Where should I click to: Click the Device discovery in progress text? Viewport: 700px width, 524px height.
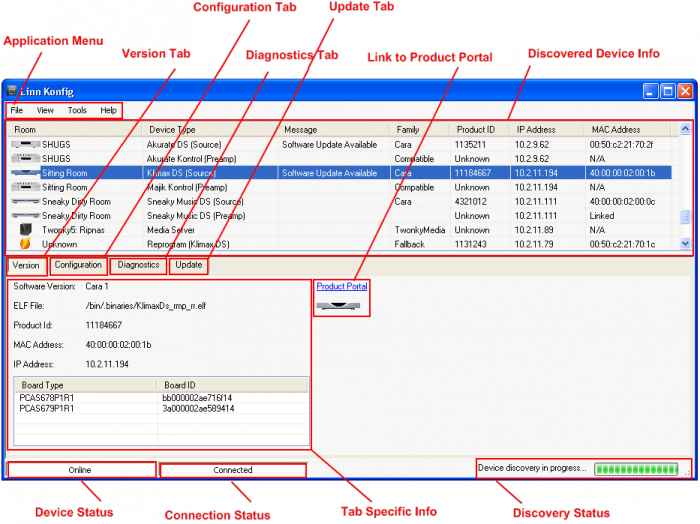tap(532, 468)
